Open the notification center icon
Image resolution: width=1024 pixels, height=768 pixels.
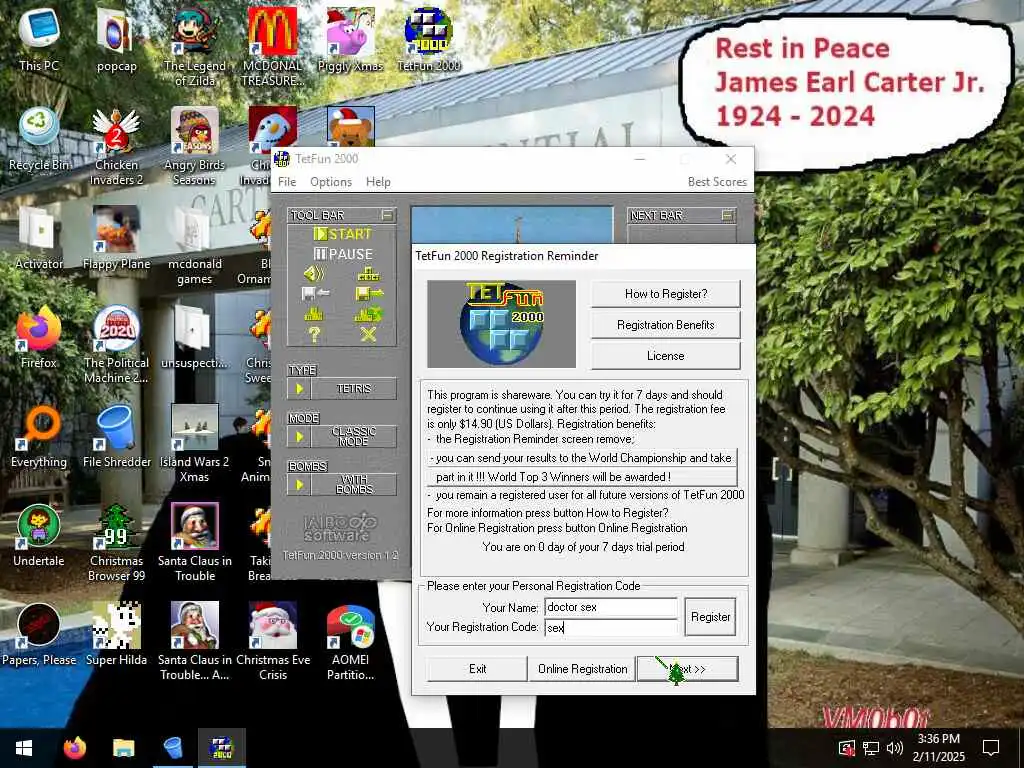991,748
